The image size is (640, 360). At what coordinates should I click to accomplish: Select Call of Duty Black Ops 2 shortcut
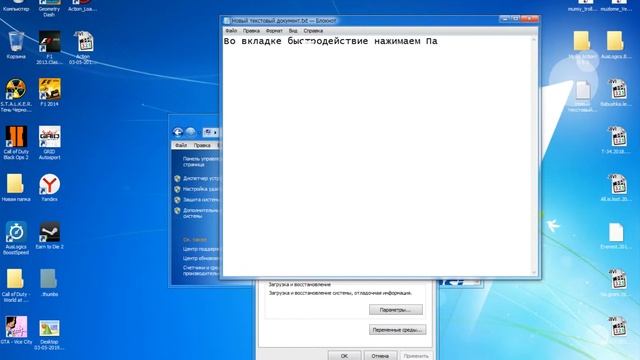tap(16, 142)
